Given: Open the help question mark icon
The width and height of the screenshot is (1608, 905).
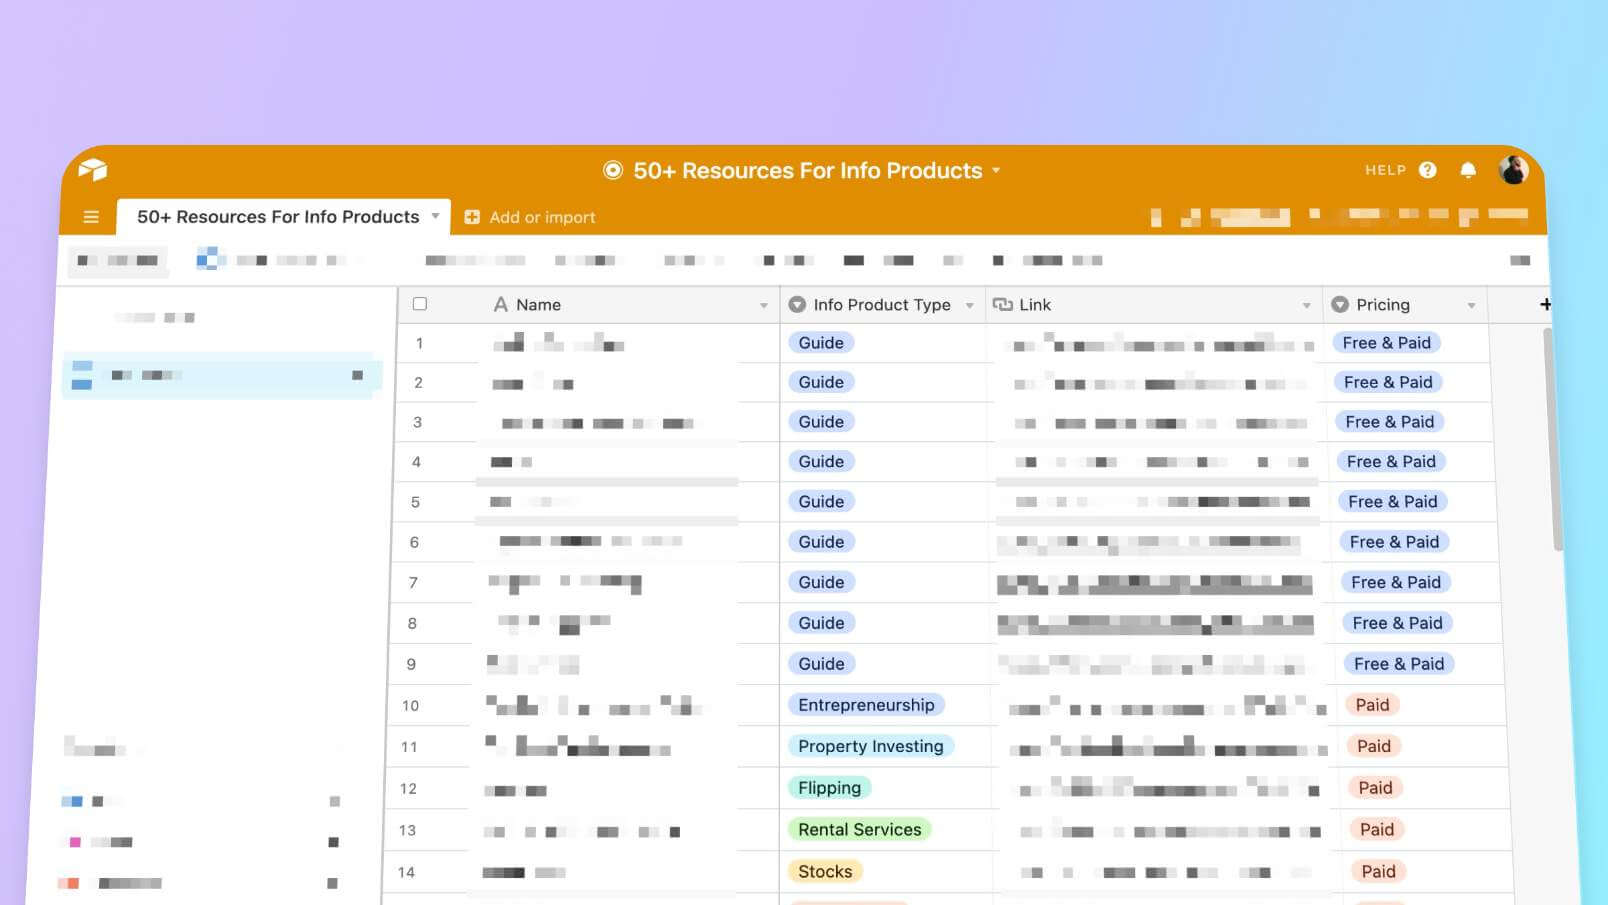Looking at the screenshot, I should 1428,170.
